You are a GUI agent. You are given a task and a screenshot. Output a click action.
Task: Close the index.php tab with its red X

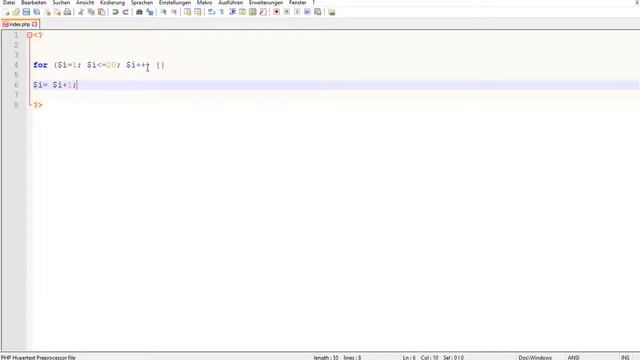35,24
